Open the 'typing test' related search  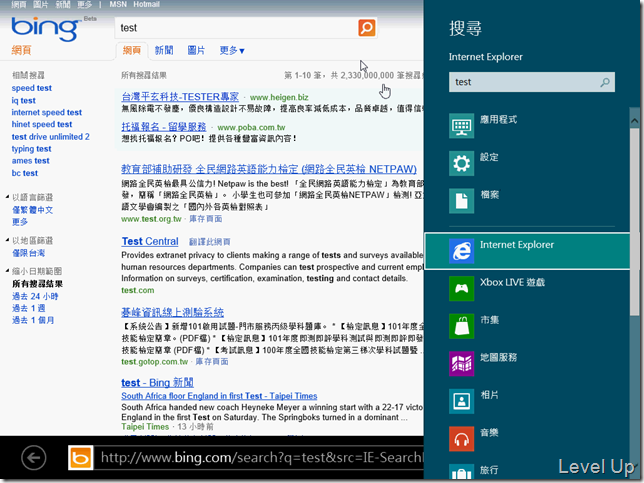pyautogui.click(x=31, y=149)
